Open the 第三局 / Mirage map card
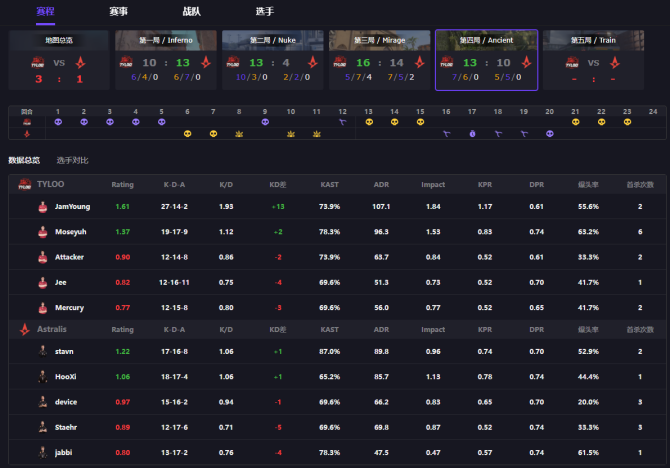This screenshot has height=468, width=670. pyautogui.click(x=379, y=60)
